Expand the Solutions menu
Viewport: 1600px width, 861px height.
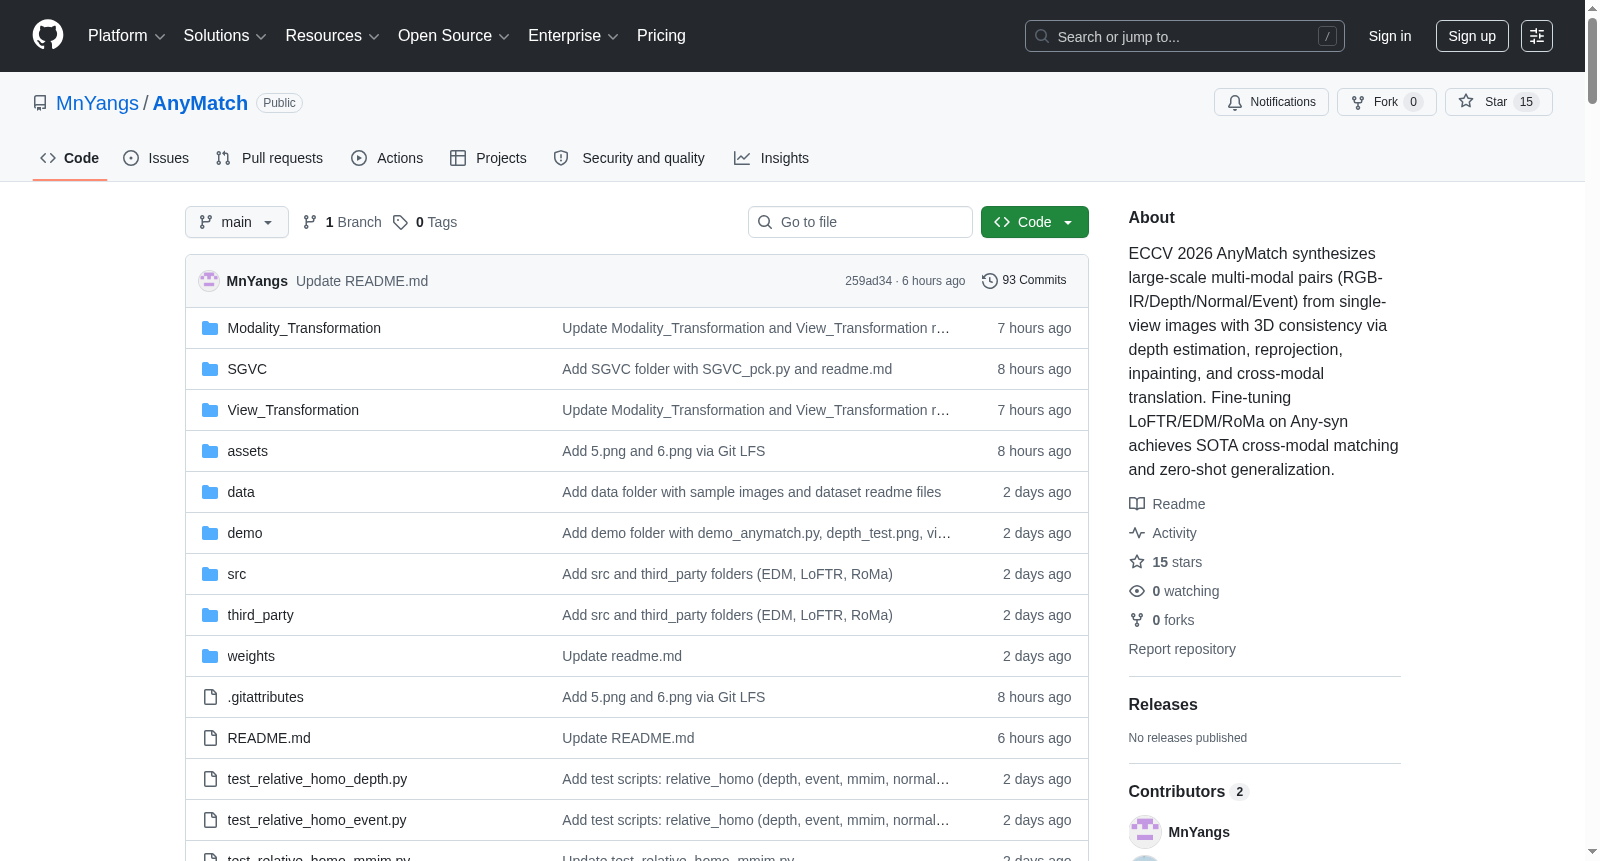(x=225, y=36)
